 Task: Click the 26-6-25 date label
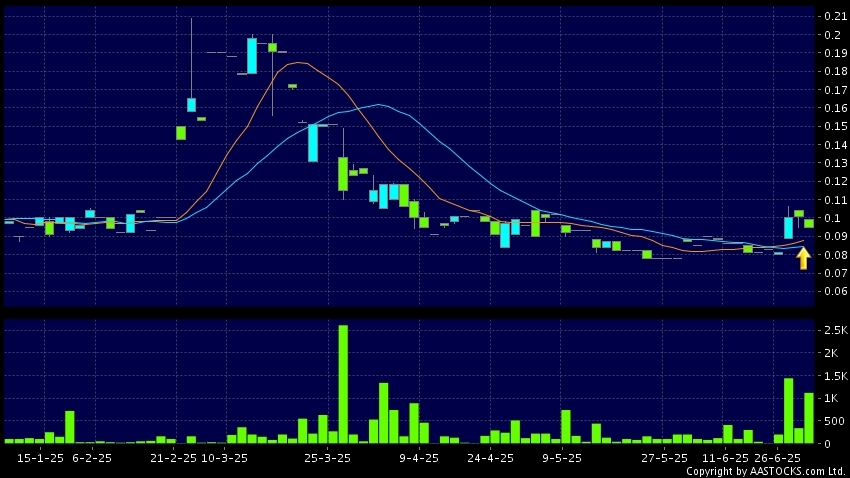[777, 458]
